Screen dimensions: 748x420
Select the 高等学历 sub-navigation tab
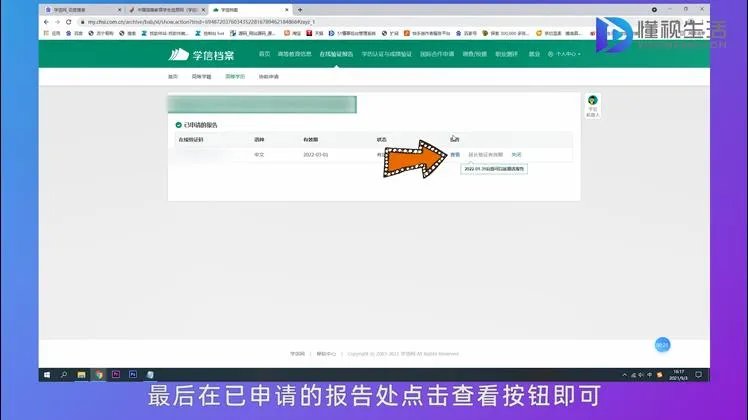(235, 76)
